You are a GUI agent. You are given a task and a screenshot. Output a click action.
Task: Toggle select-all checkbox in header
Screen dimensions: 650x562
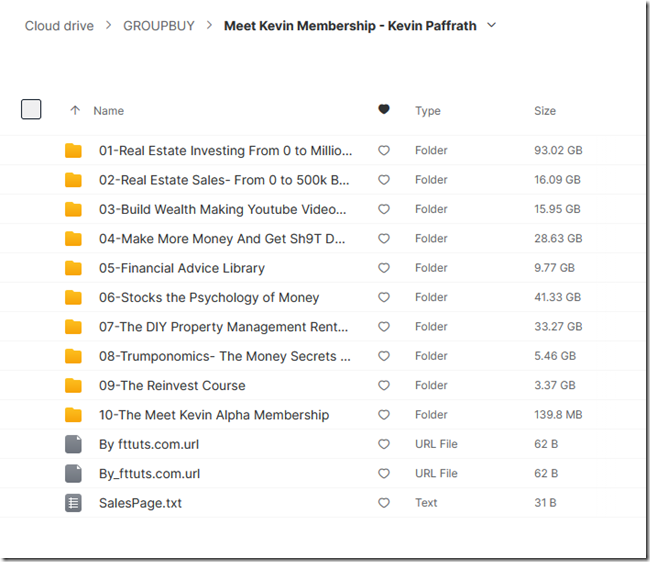[x=31, y=109]
